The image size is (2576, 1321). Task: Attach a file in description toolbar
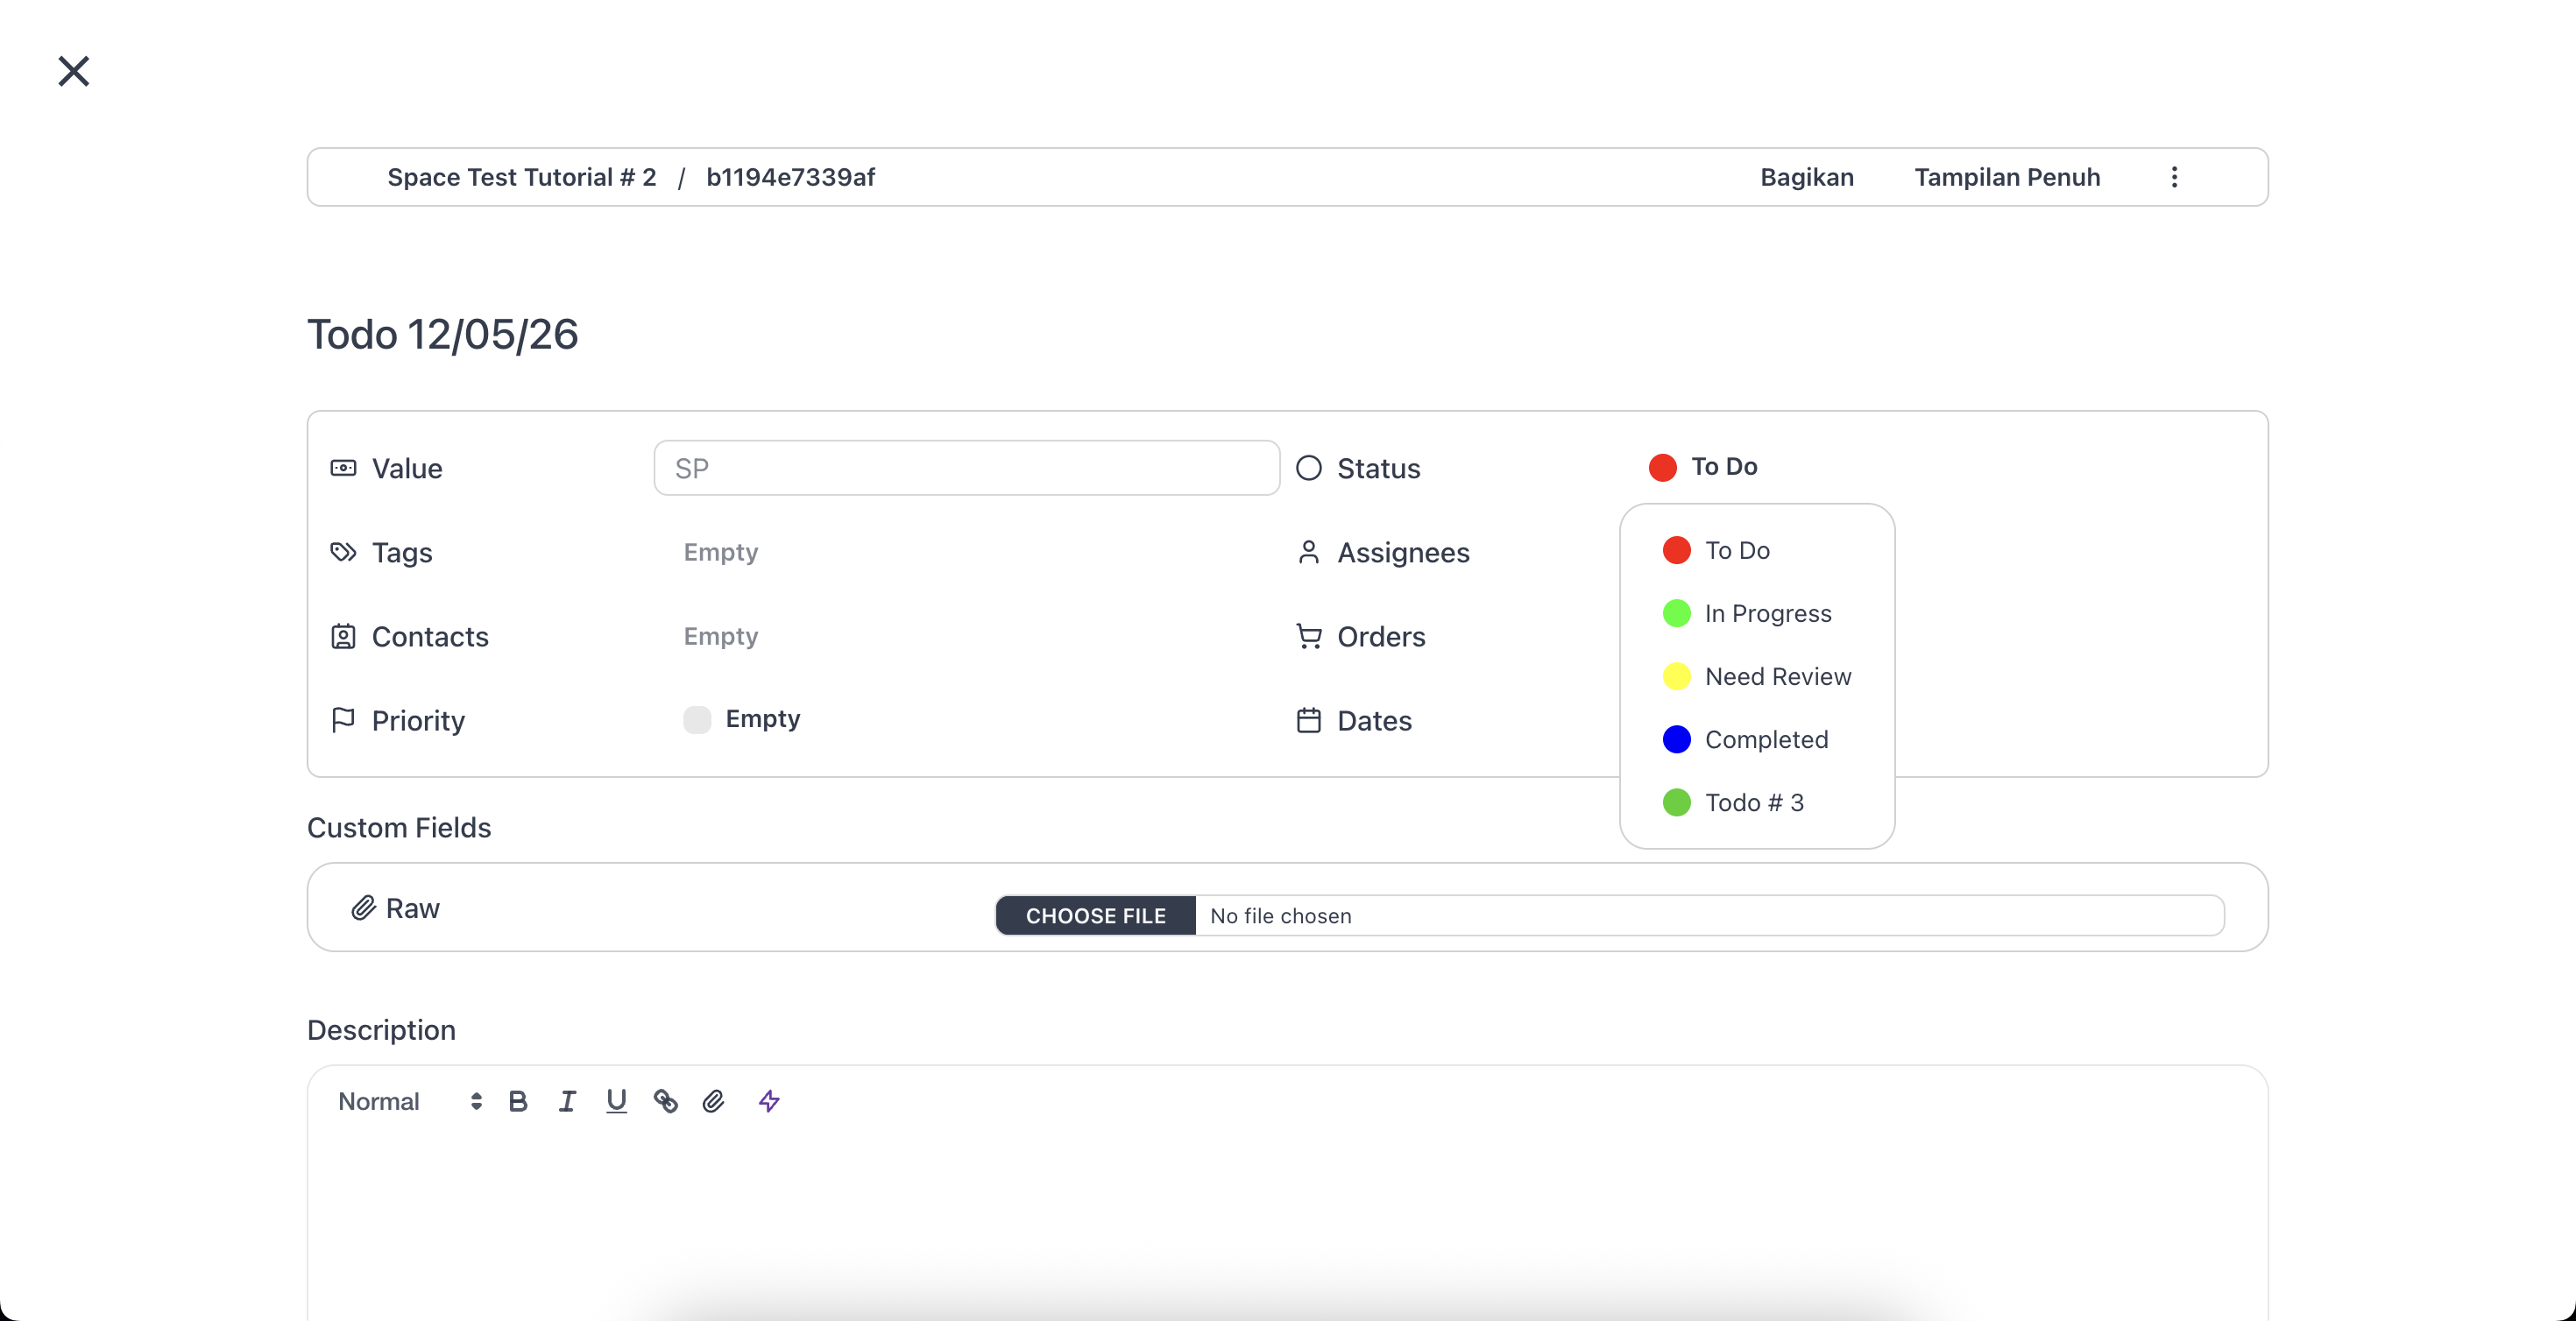click(713, 1101)
